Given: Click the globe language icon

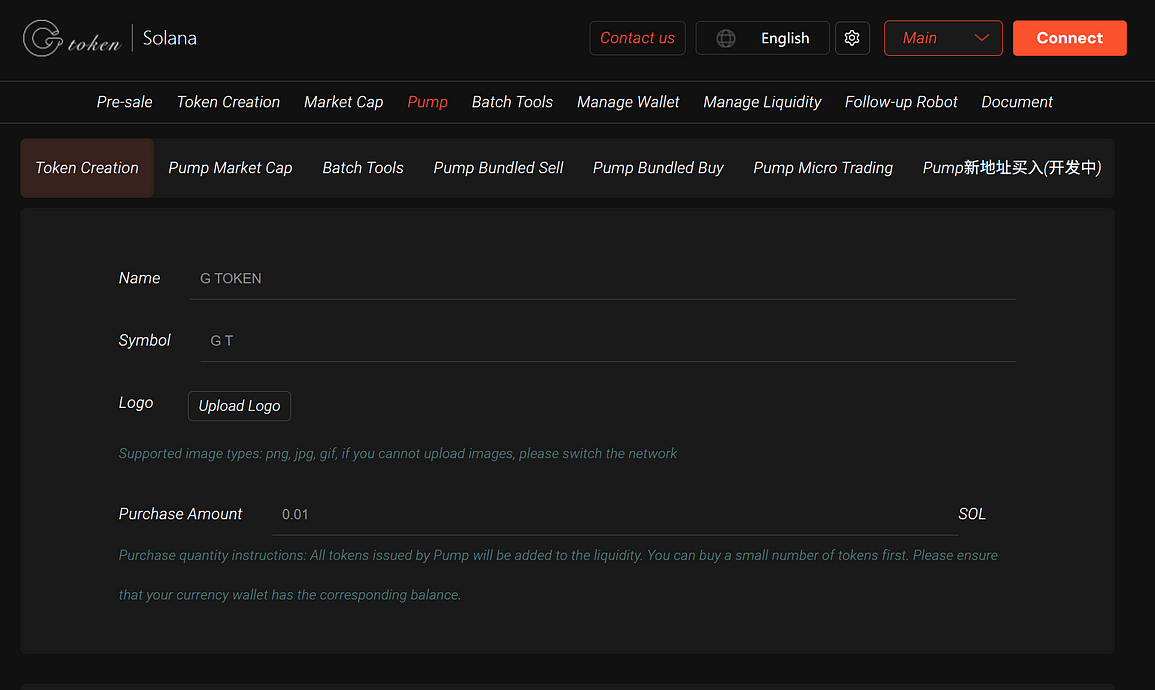Looking at the screenshot, I should click(726, 38).
